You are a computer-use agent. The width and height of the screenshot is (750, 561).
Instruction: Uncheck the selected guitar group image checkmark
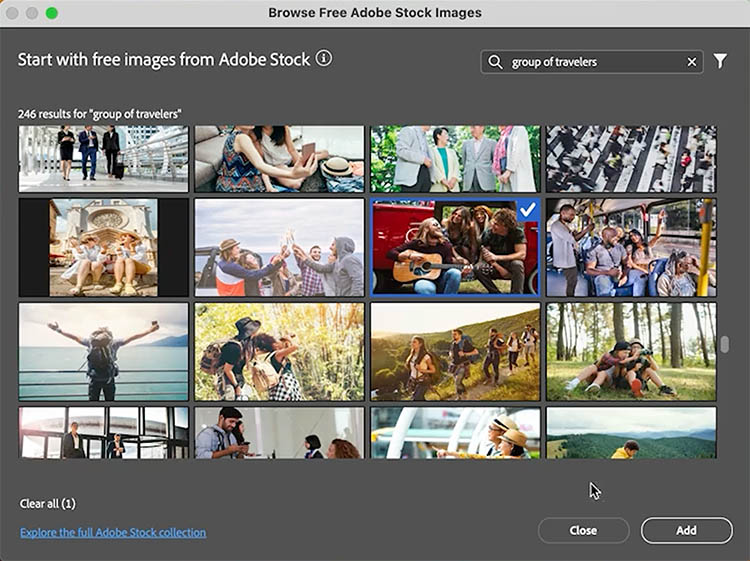[x=527, y=210]
